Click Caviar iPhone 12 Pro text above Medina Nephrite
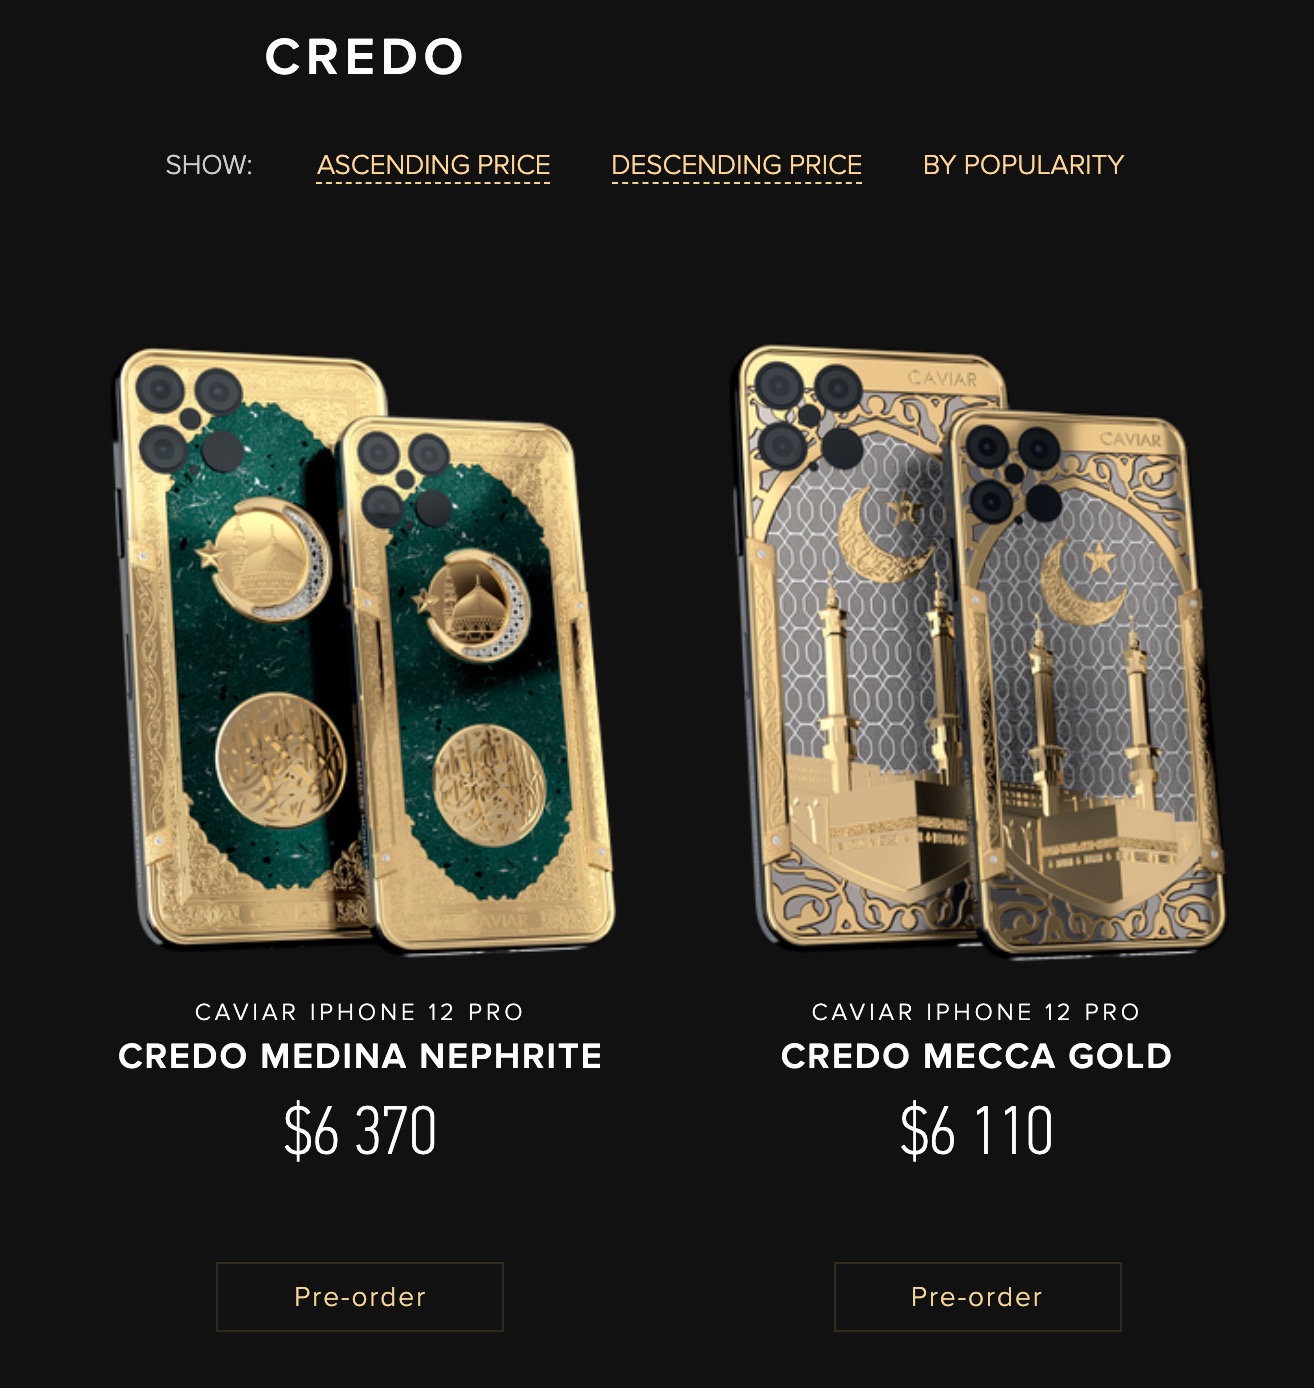The image size is (1314, 1388). (360, 1012)
